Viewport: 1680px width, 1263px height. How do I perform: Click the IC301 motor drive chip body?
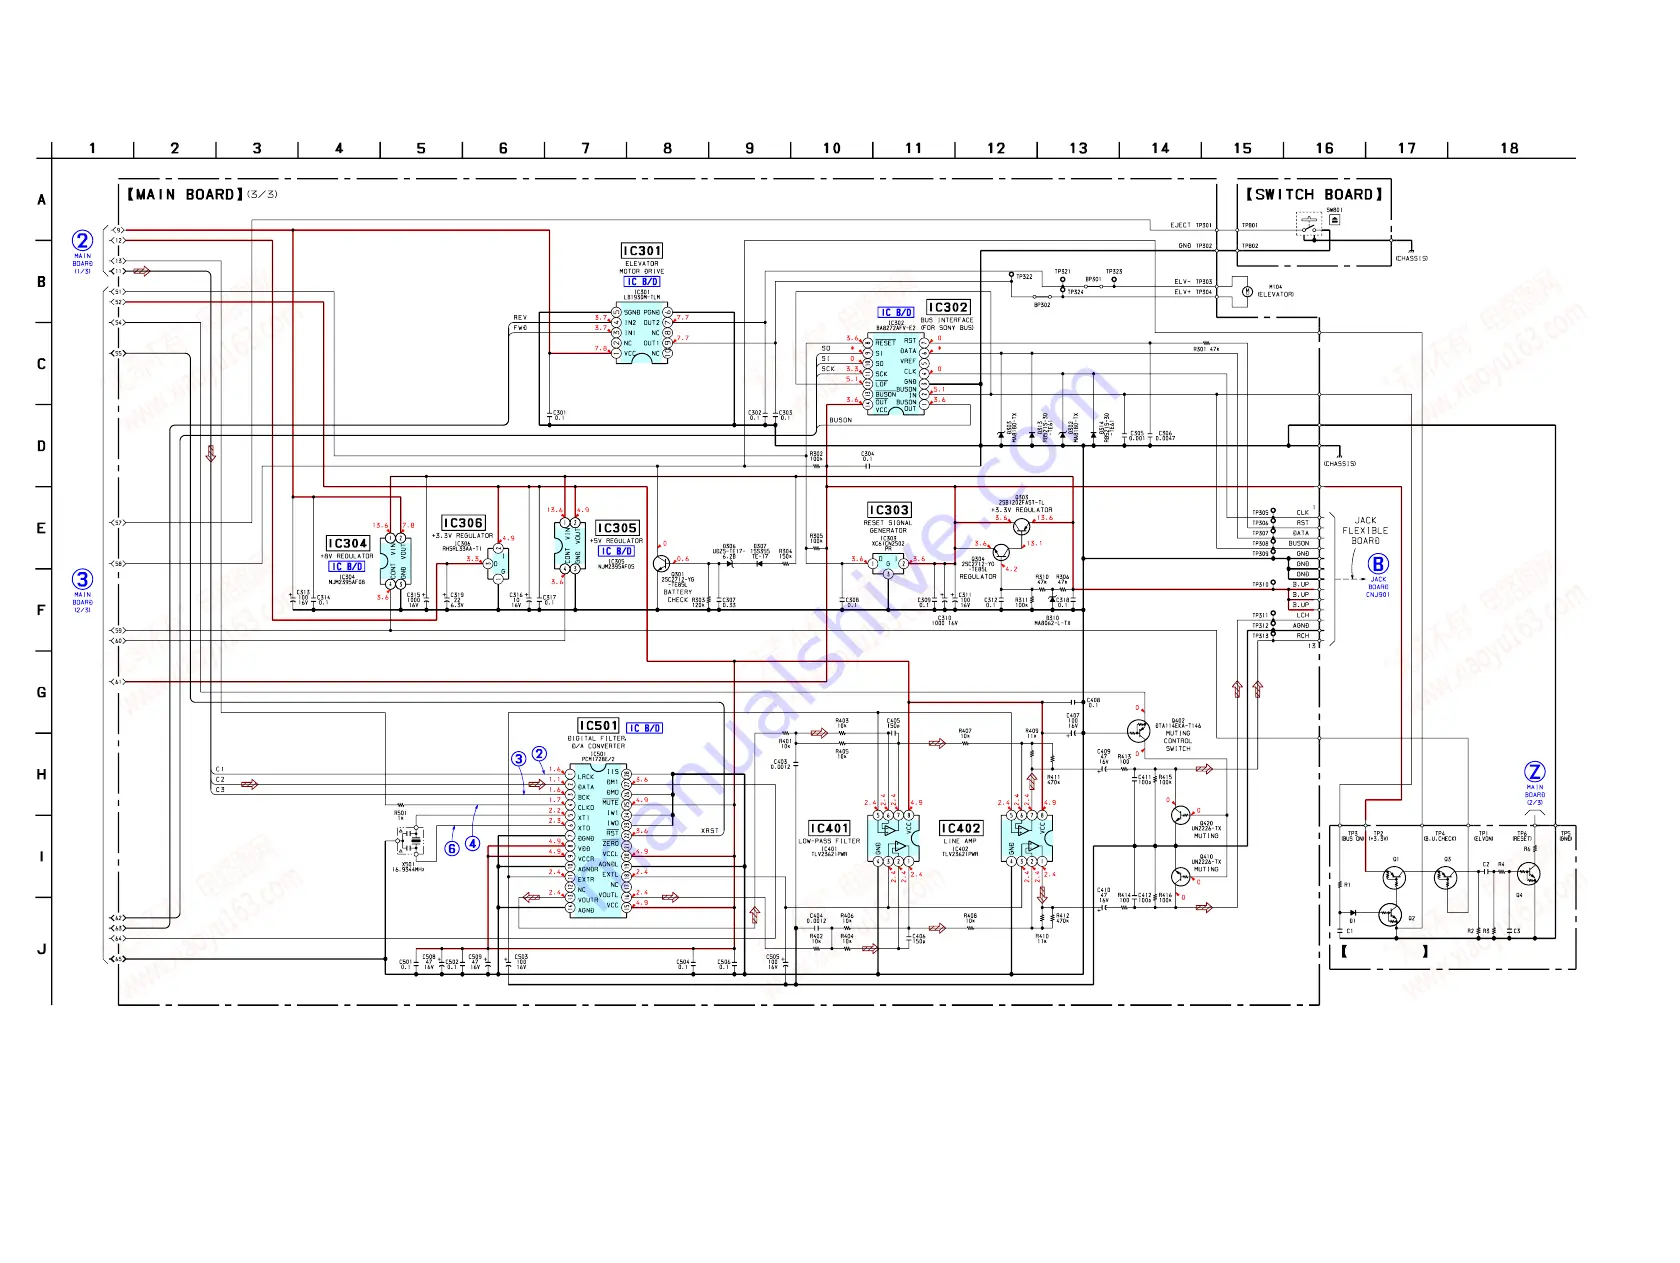[x=641, y=333]
